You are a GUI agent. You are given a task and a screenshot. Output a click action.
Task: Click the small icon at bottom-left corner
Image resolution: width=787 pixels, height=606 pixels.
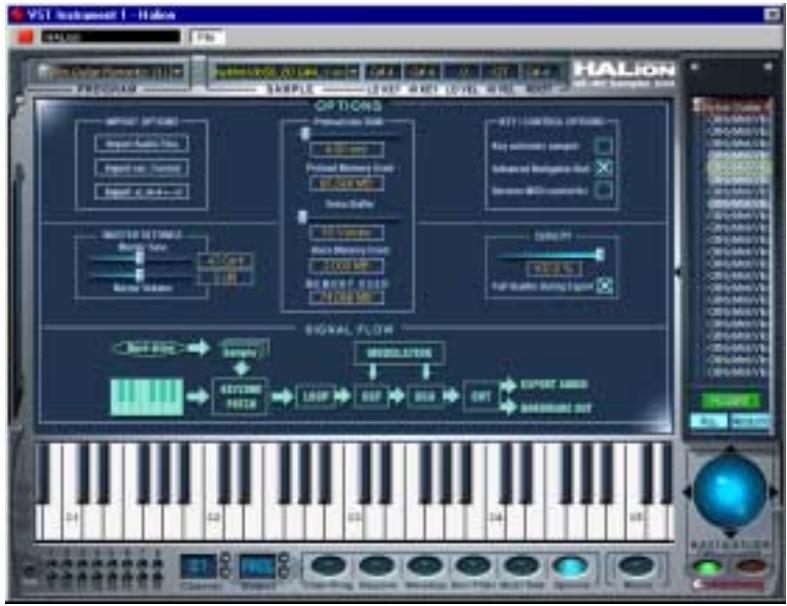(30, 571)
